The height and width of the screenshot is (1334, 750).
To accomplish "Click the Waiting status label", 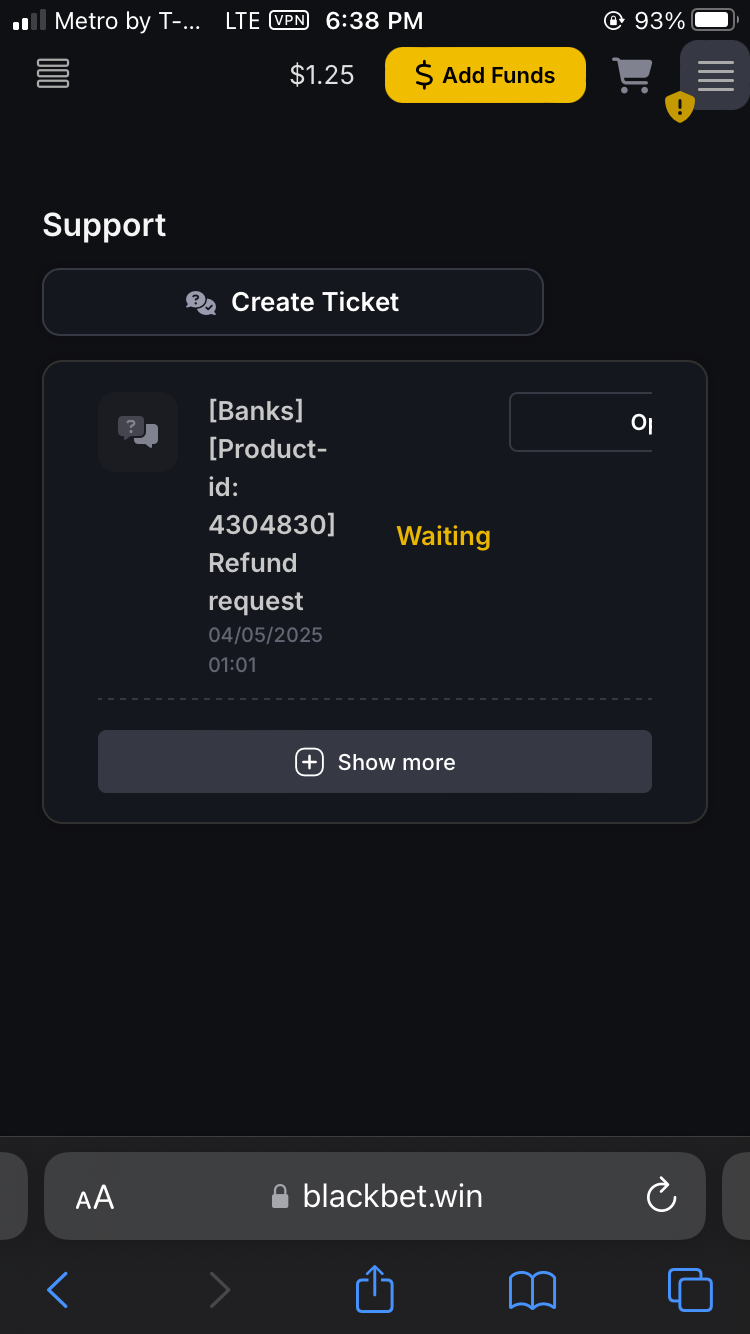I will [443, 536].
